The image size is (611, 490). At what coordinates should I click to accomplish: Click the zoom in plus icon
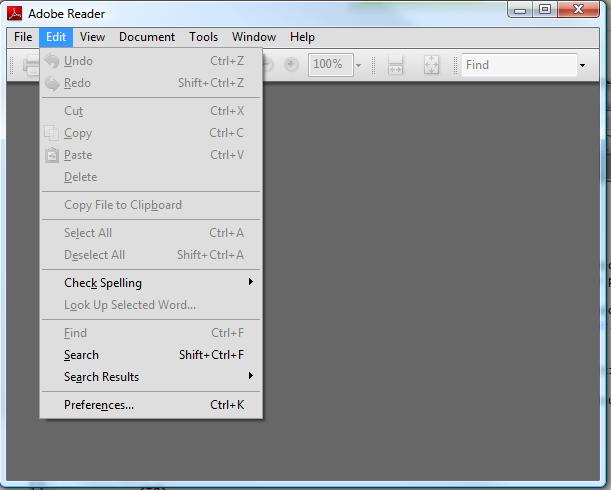pos(291,65)
